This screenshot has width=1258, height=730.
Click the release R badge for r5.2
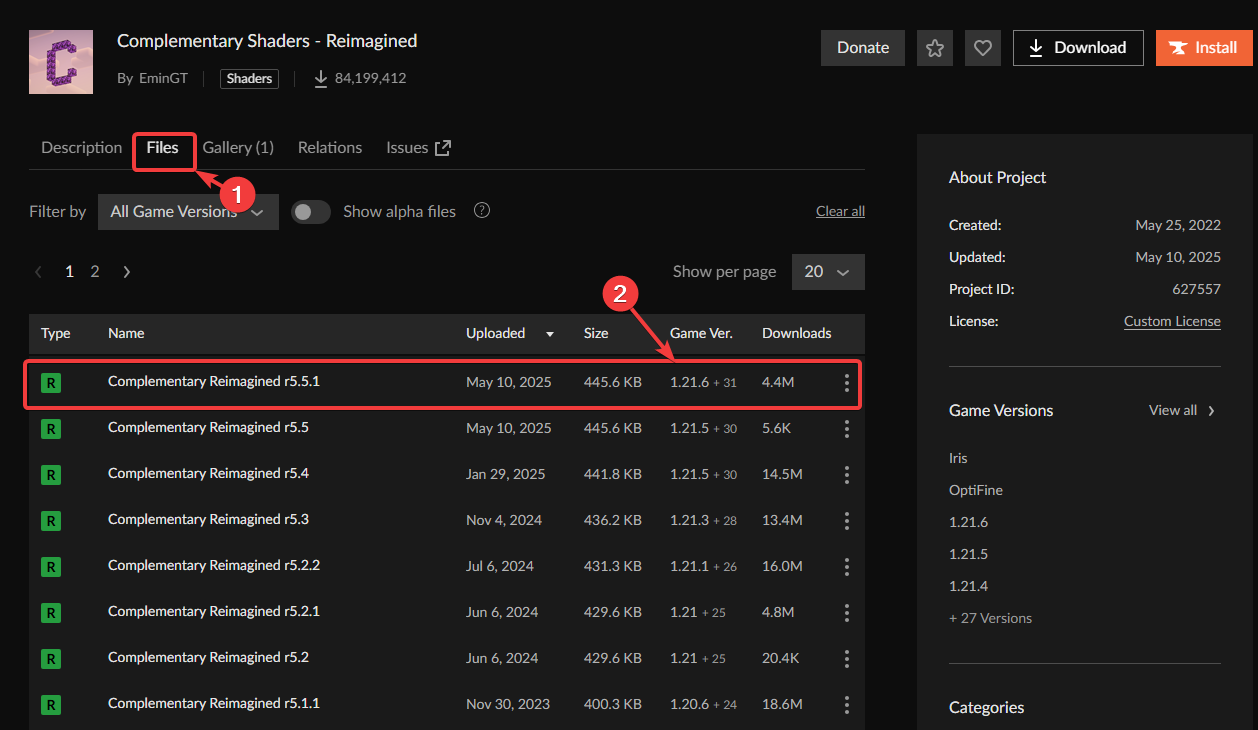[51, 659]
